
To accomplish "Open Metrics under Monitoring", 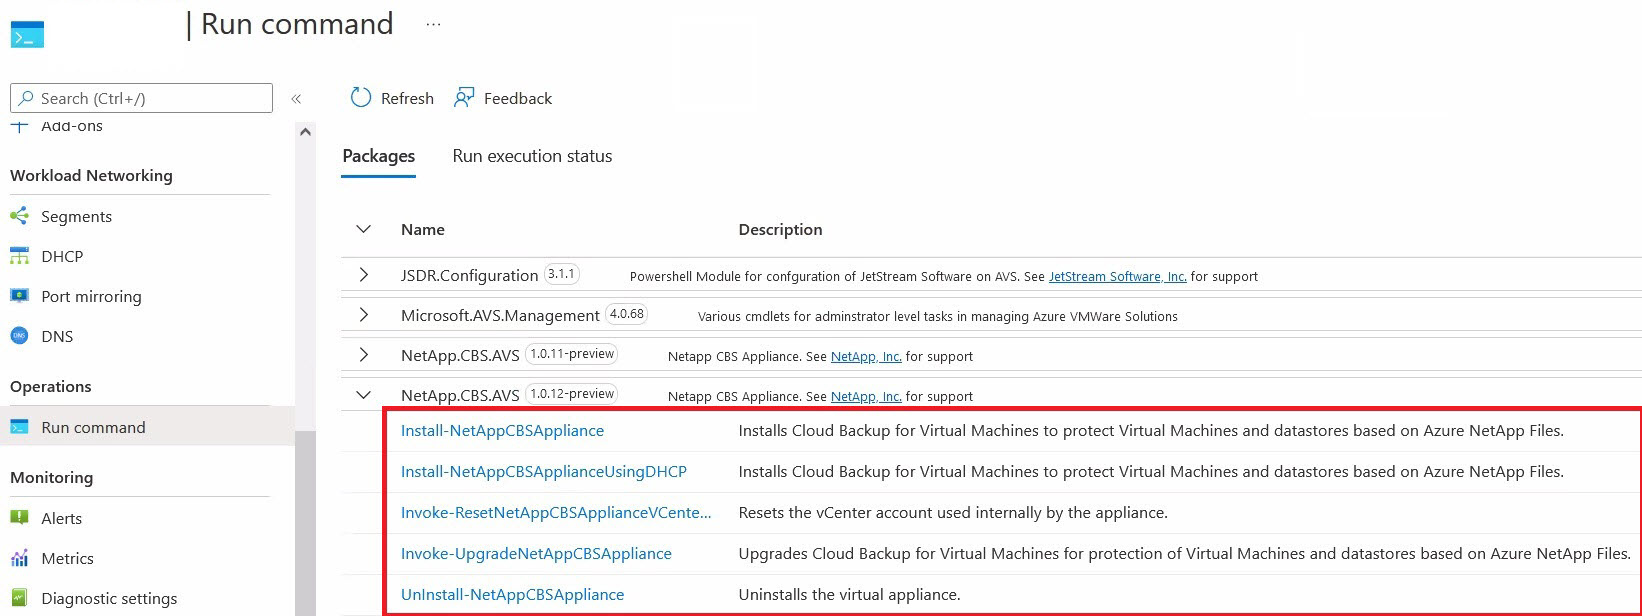I will pos(67,558).
